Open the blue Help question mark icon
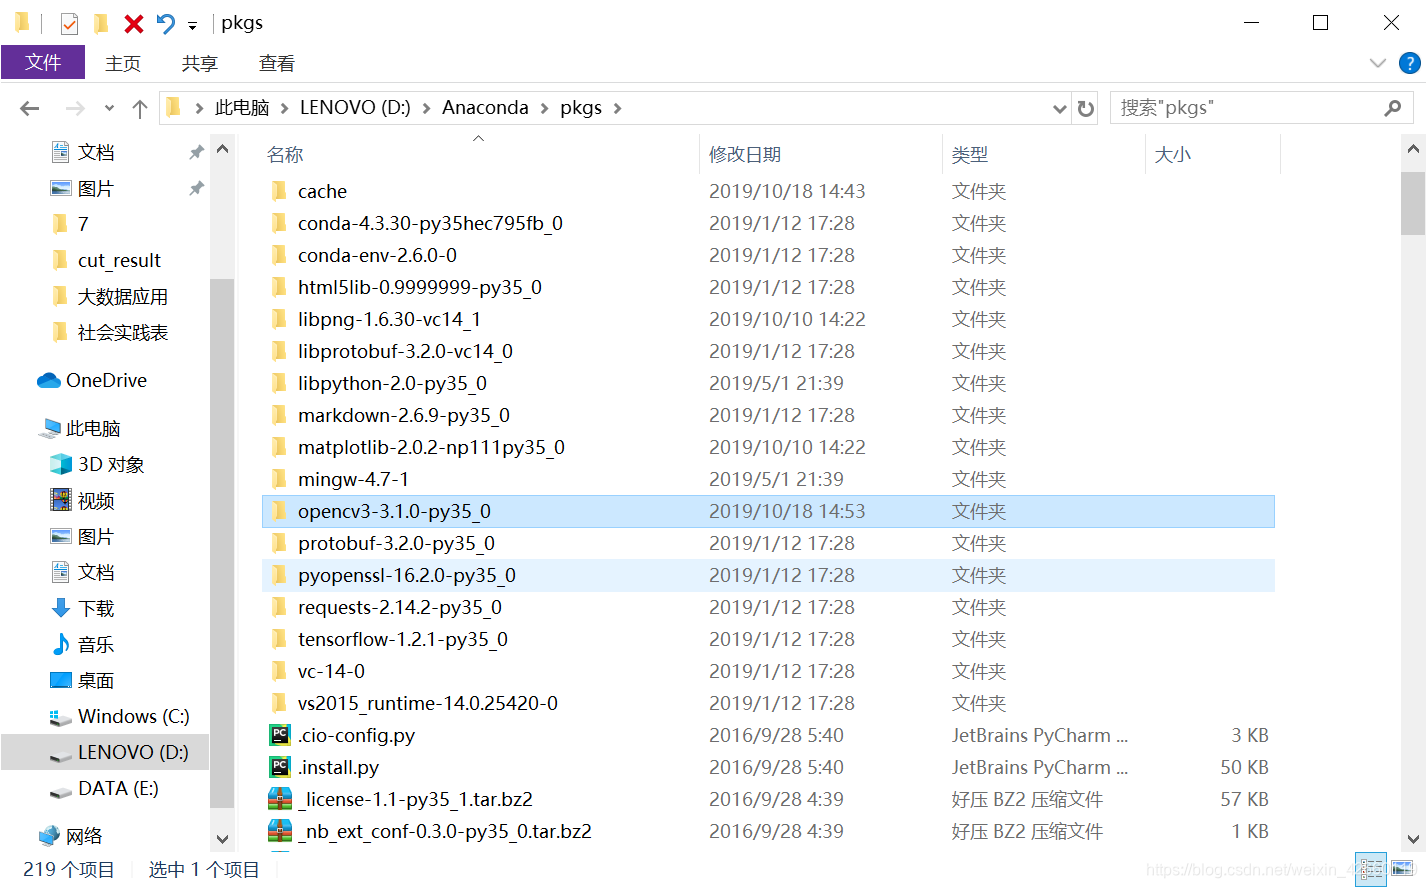 (1410, 63)
